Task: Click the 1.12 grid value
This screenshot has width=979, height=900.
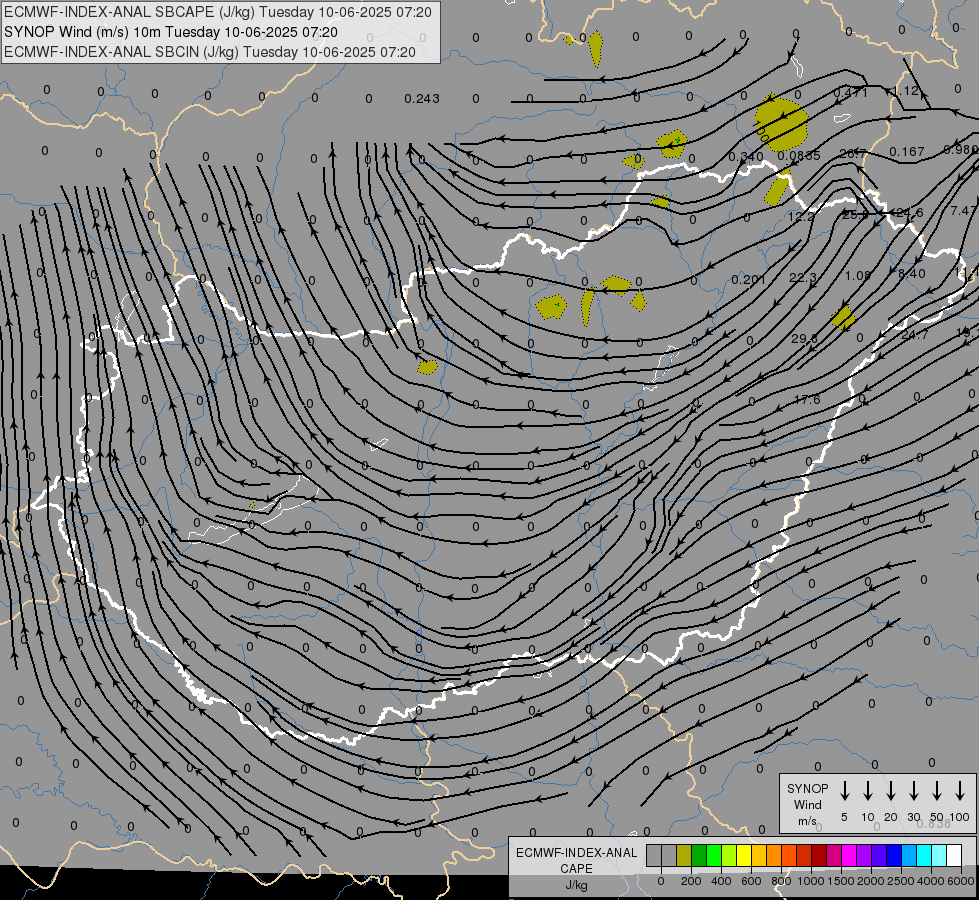Action: (x=907, y=91)
